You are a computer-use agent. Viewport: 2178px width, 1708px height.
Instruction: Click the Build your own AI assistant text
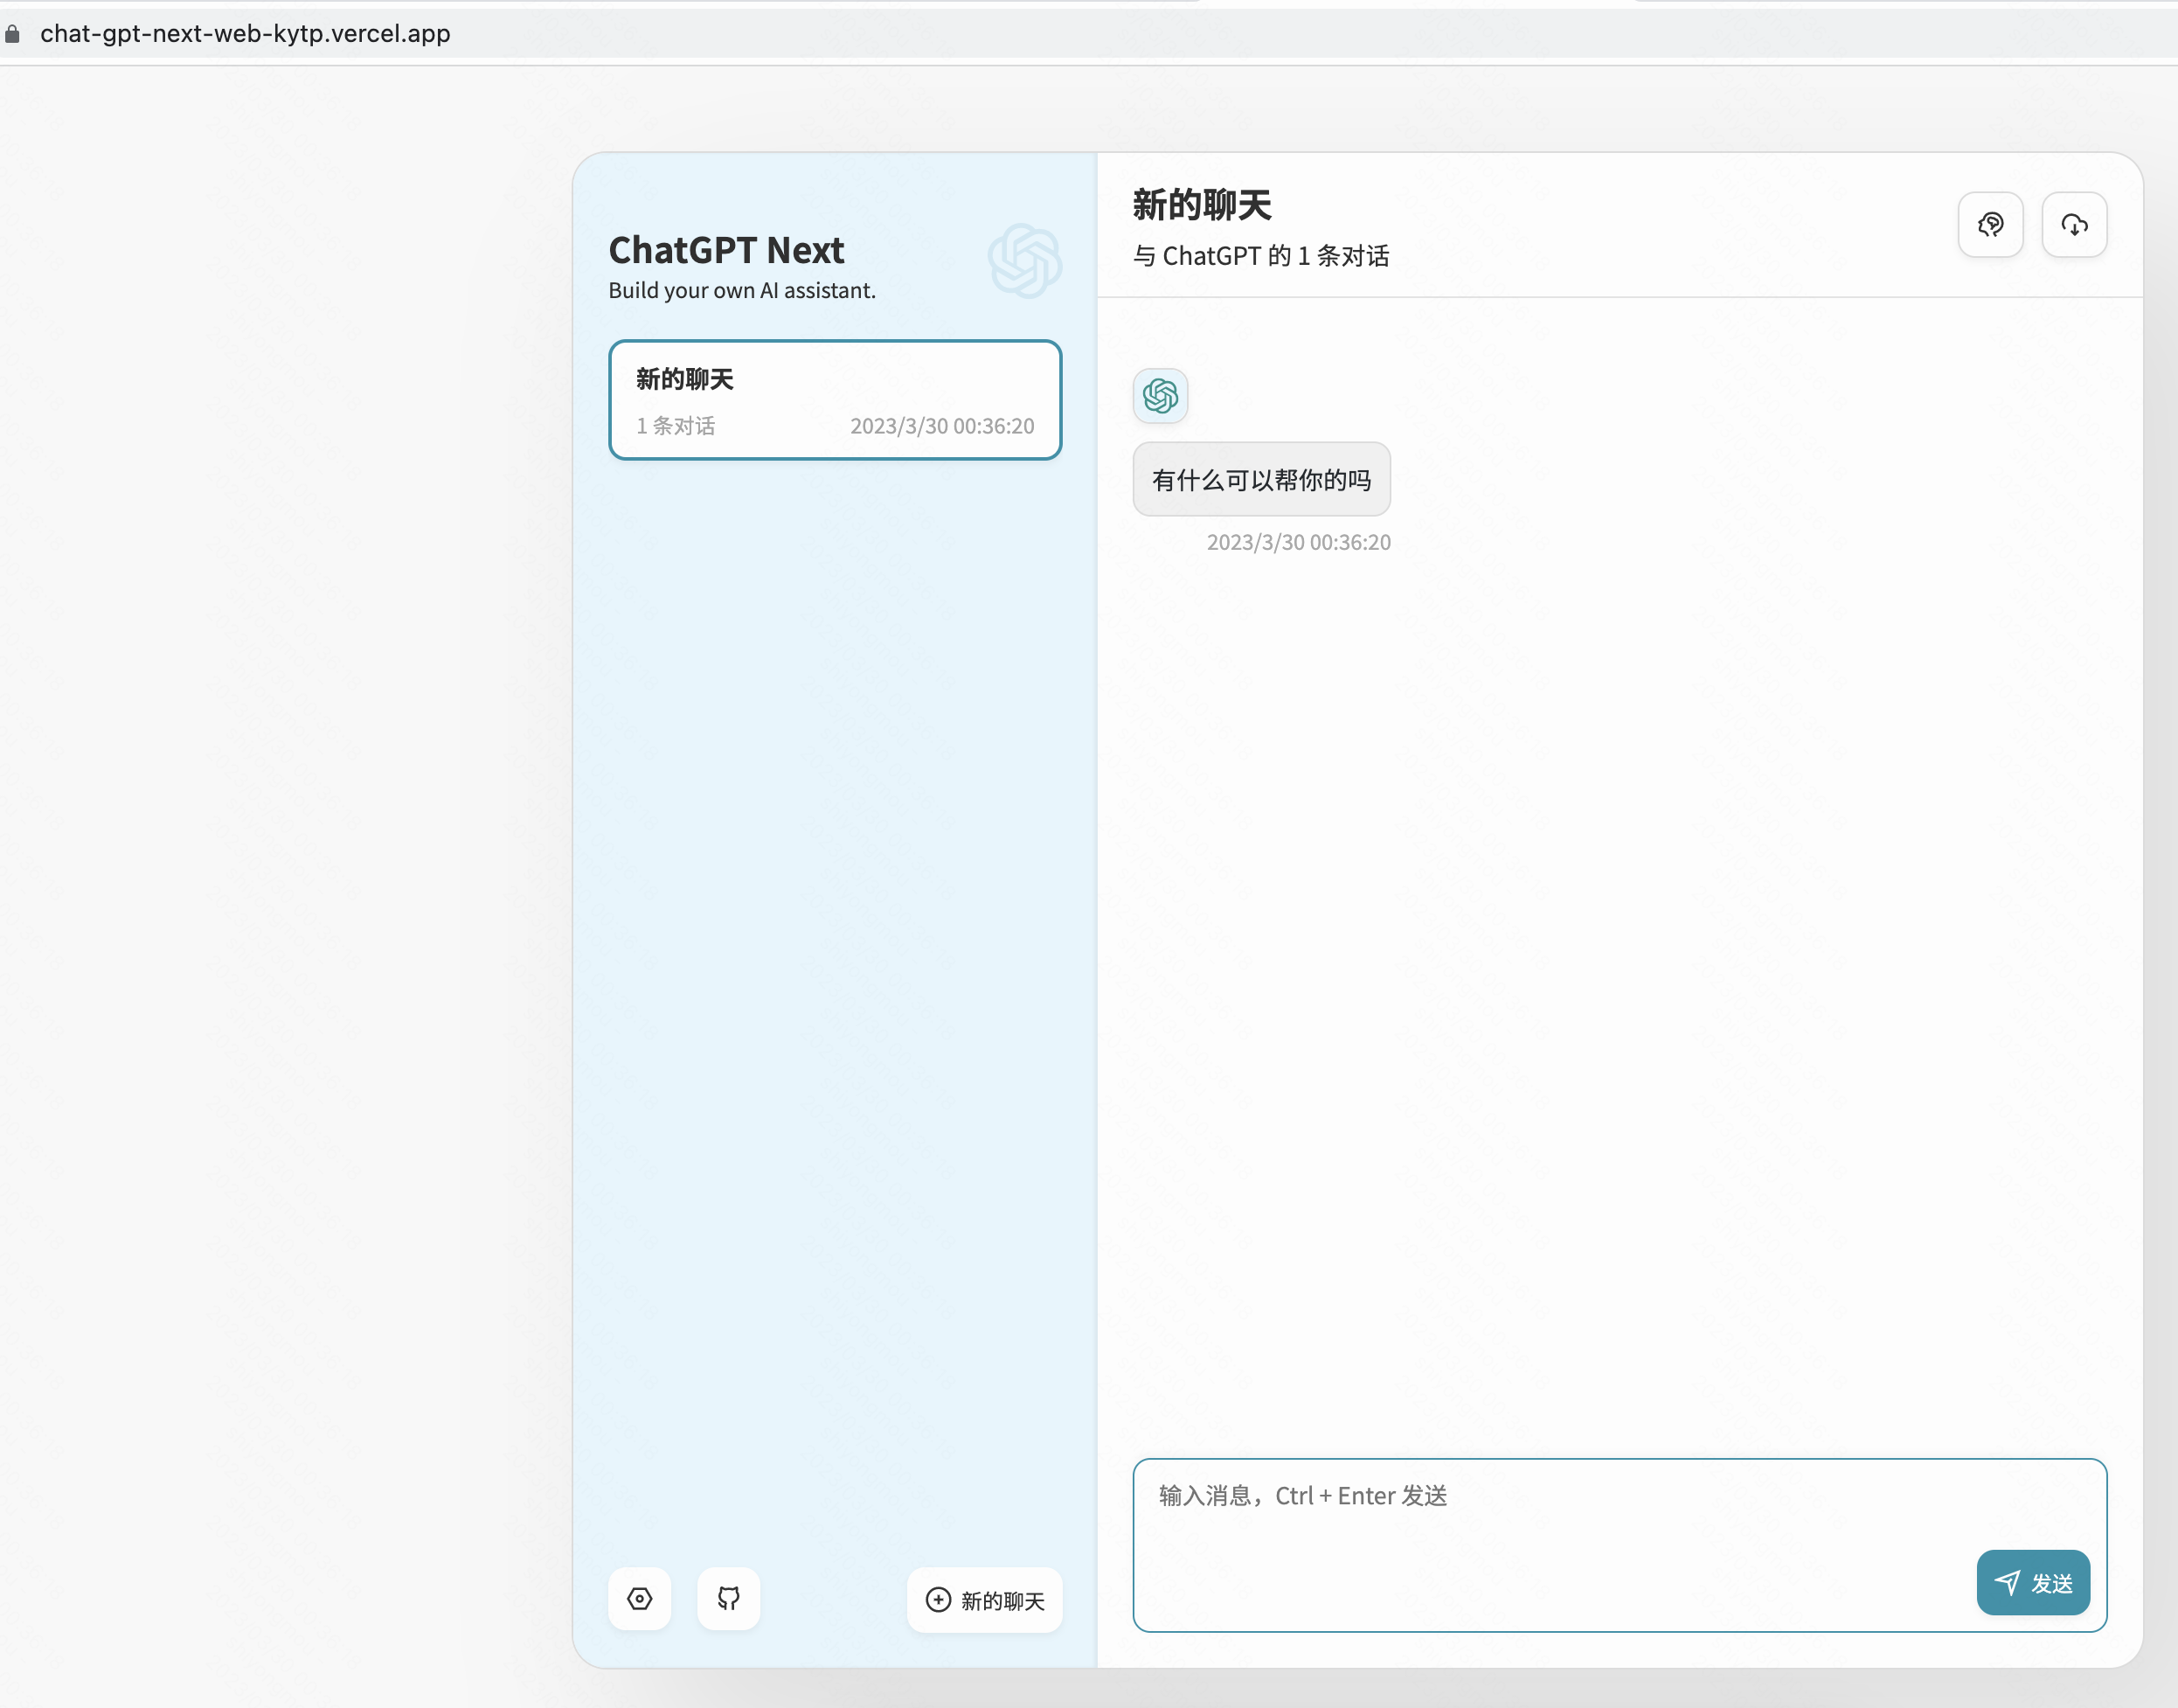(742, 290)
